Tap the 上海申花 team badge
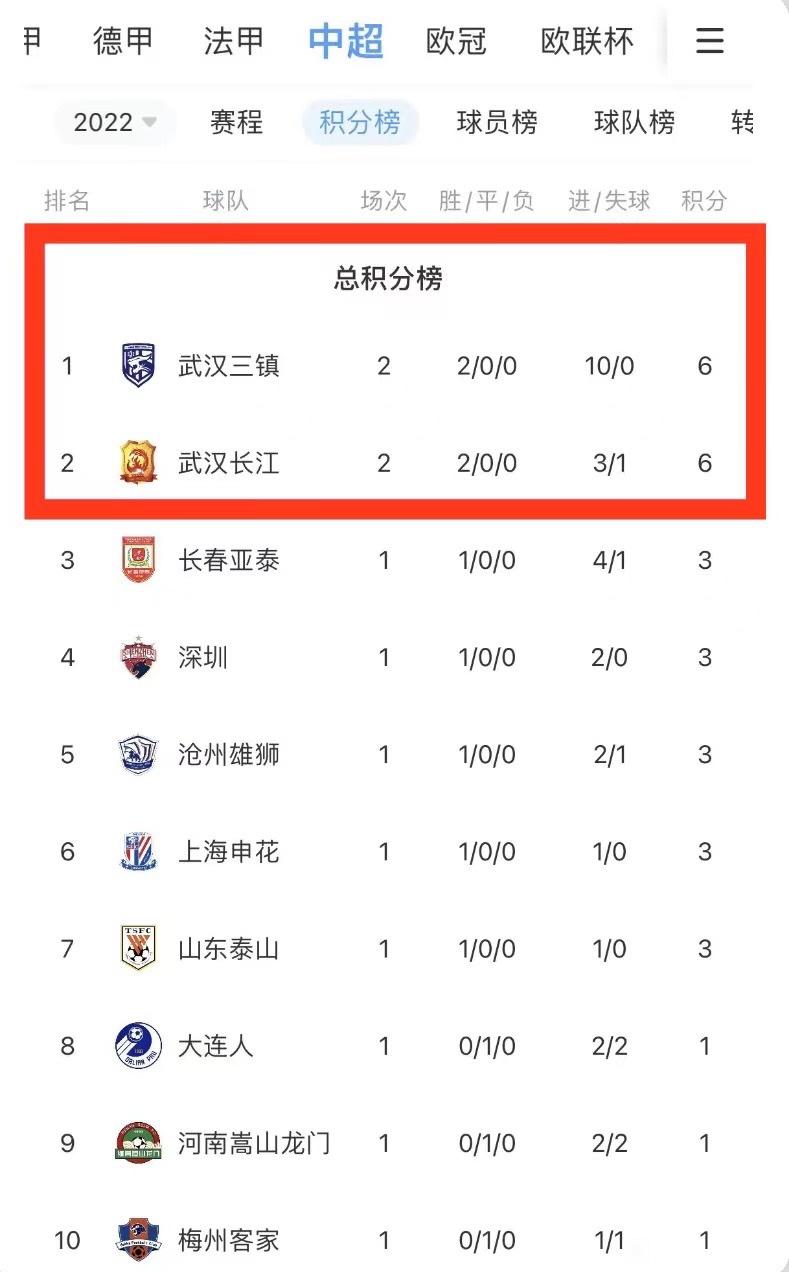Image resolution: width=789 pixels, height=1272 pixels. tap(138, 852)
